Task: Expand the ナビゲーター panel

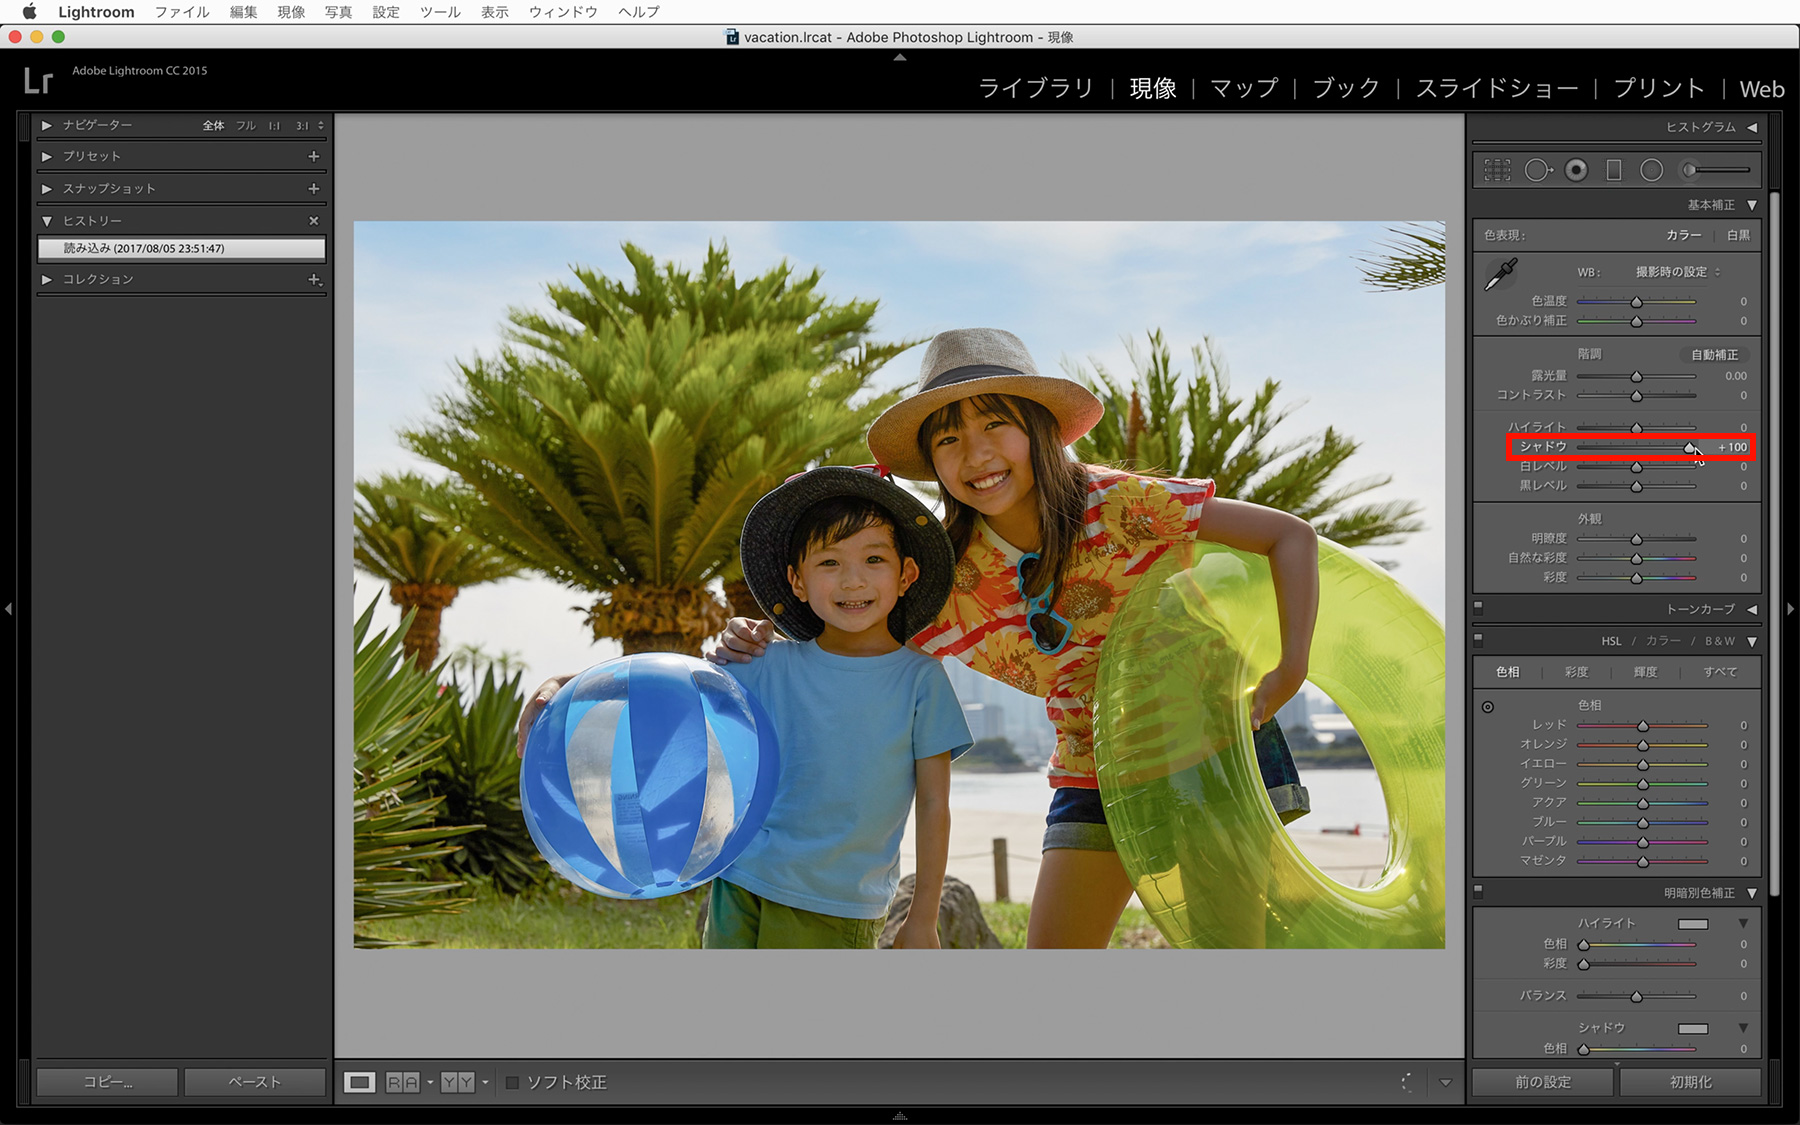Action: pyautogui.click(x=46, y=125)
